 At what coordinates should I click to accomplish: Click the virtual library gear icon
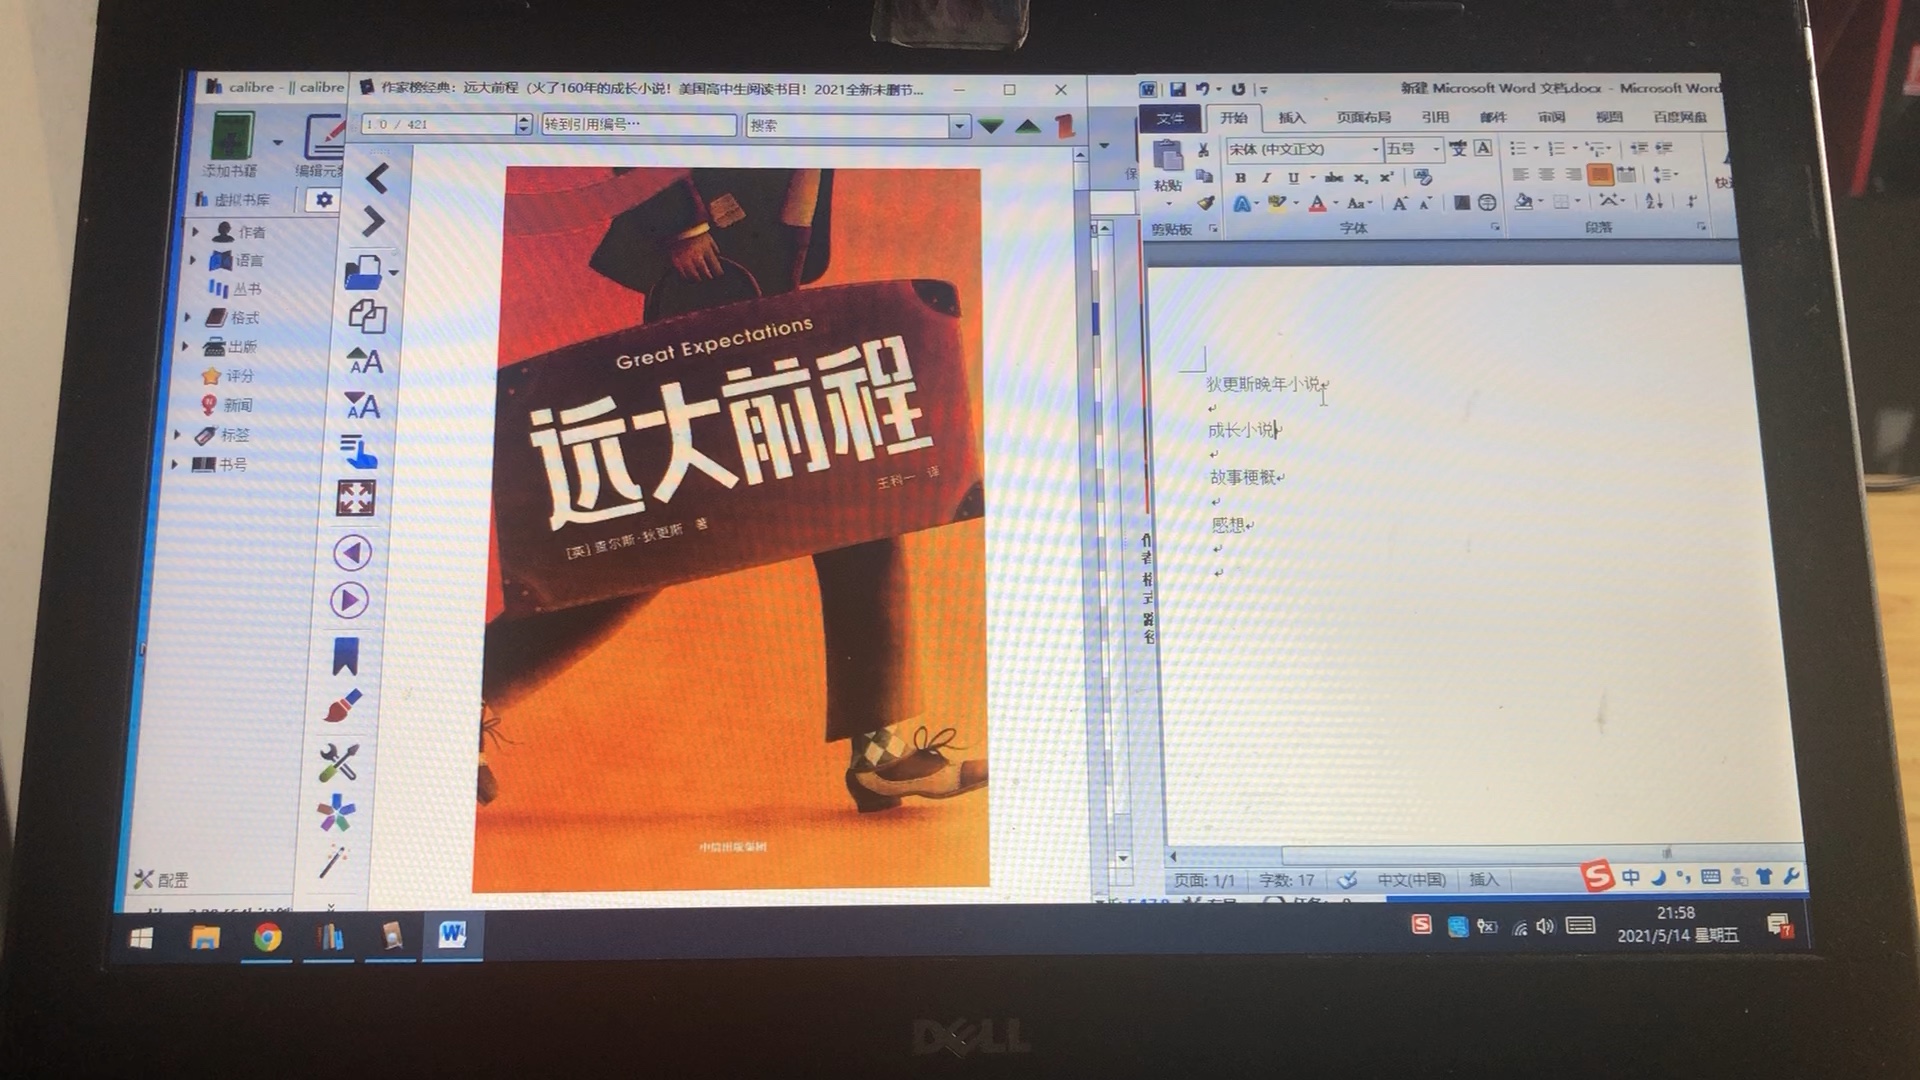tap(323, 199)
